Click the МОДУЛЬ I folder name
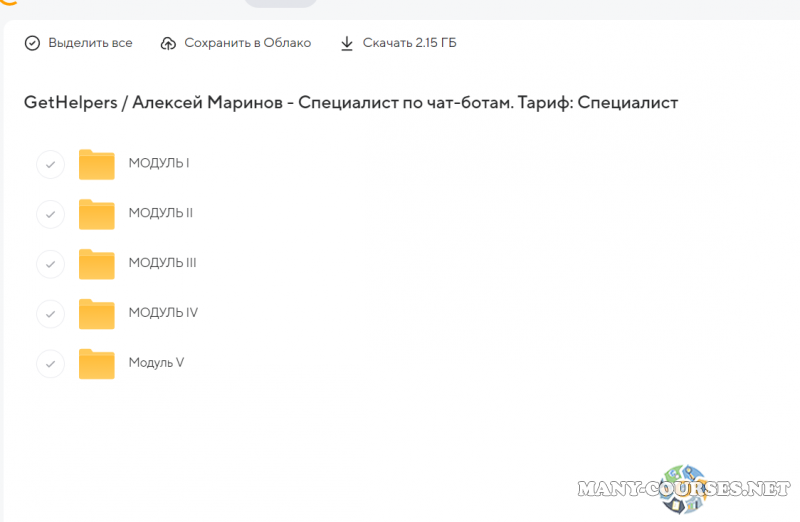 [x=159, y=163]
